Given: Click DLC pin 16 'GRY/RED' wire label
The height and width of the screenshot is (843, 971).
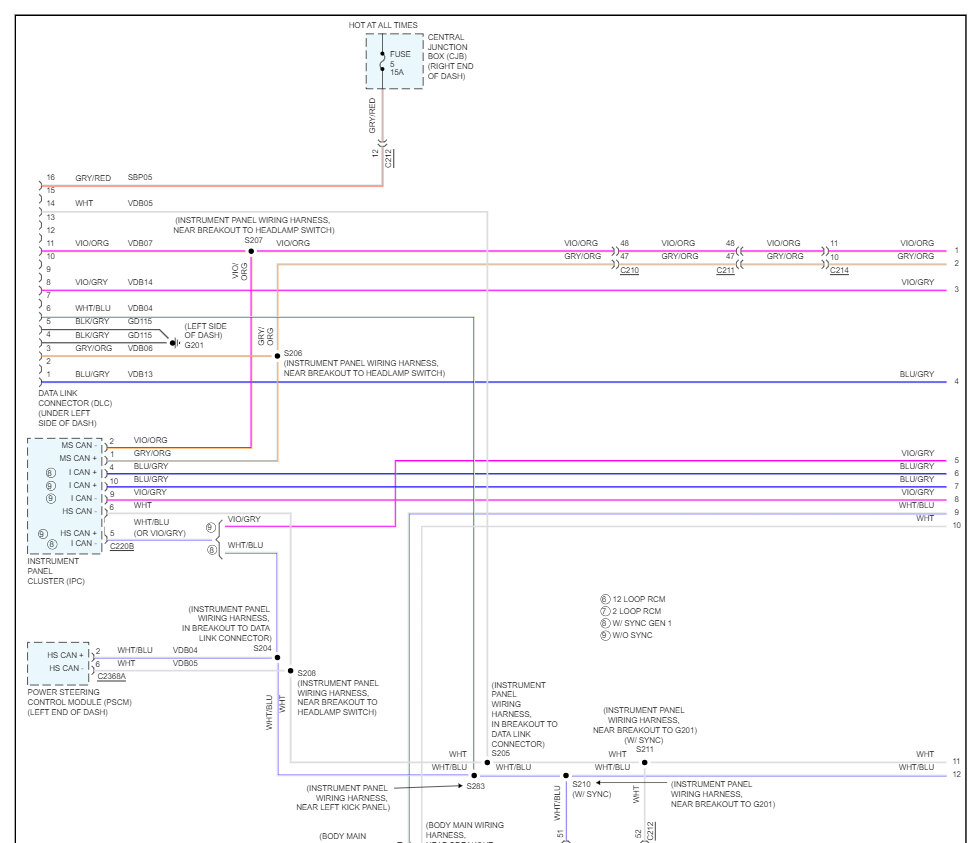Looking at the screenshot, I should 93,178.
